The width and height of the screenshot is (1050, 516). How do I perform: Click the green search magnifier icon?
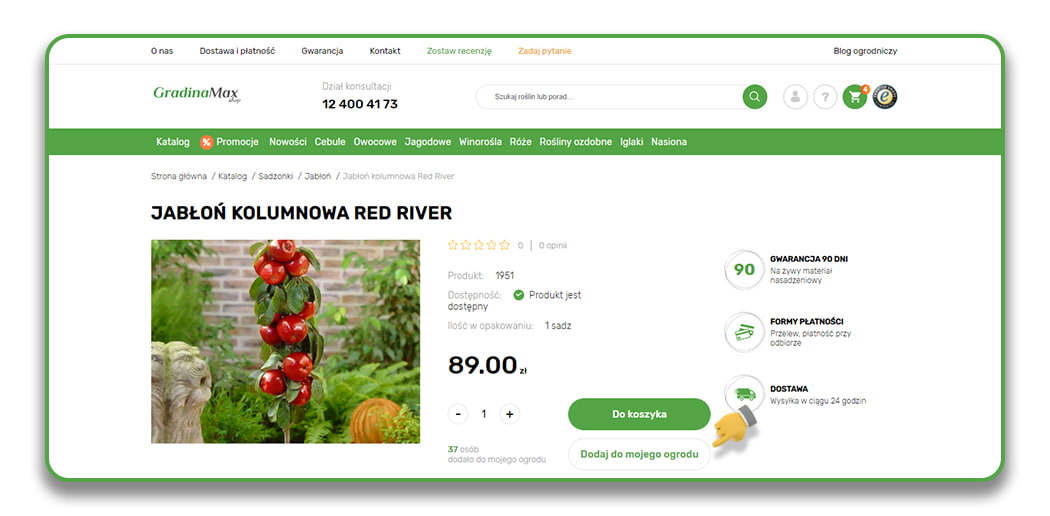click(755, 97)
